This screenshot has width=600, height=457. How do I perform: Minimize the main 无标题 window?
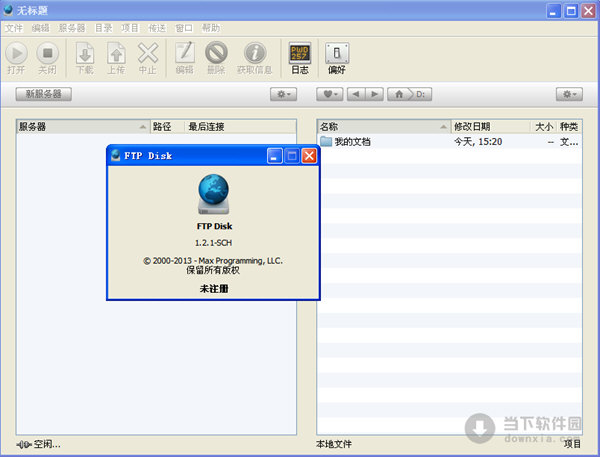click(553, 11)
